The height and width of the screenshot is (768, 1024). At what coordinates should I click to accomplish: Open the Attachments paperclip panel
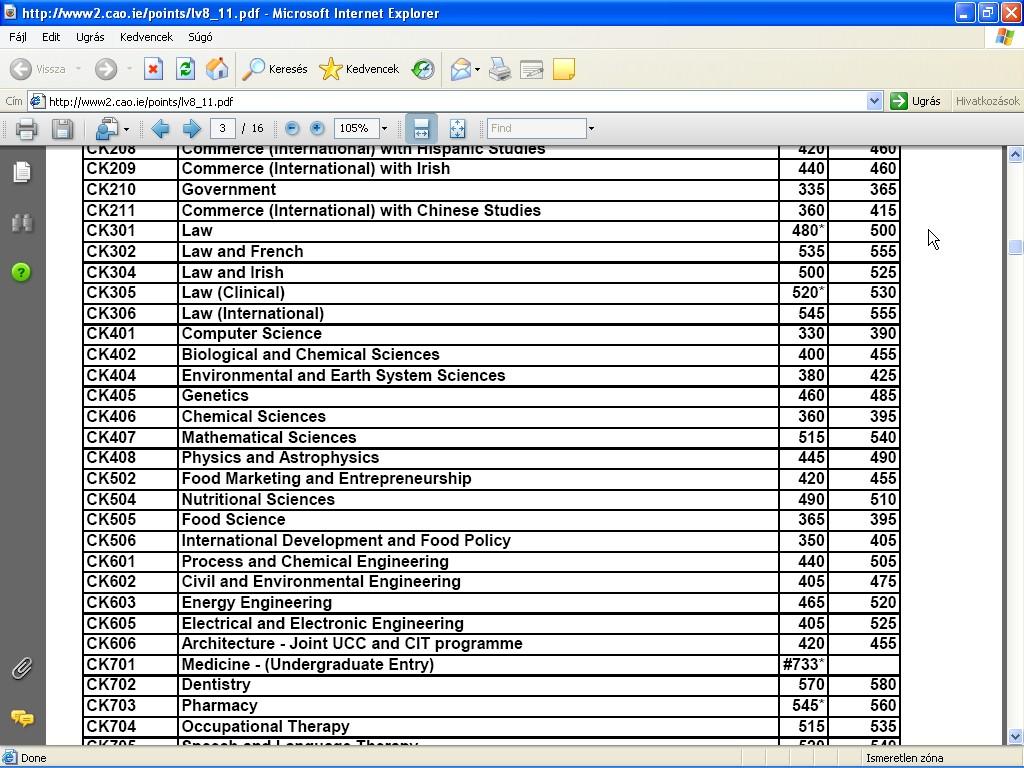[22, 669]
